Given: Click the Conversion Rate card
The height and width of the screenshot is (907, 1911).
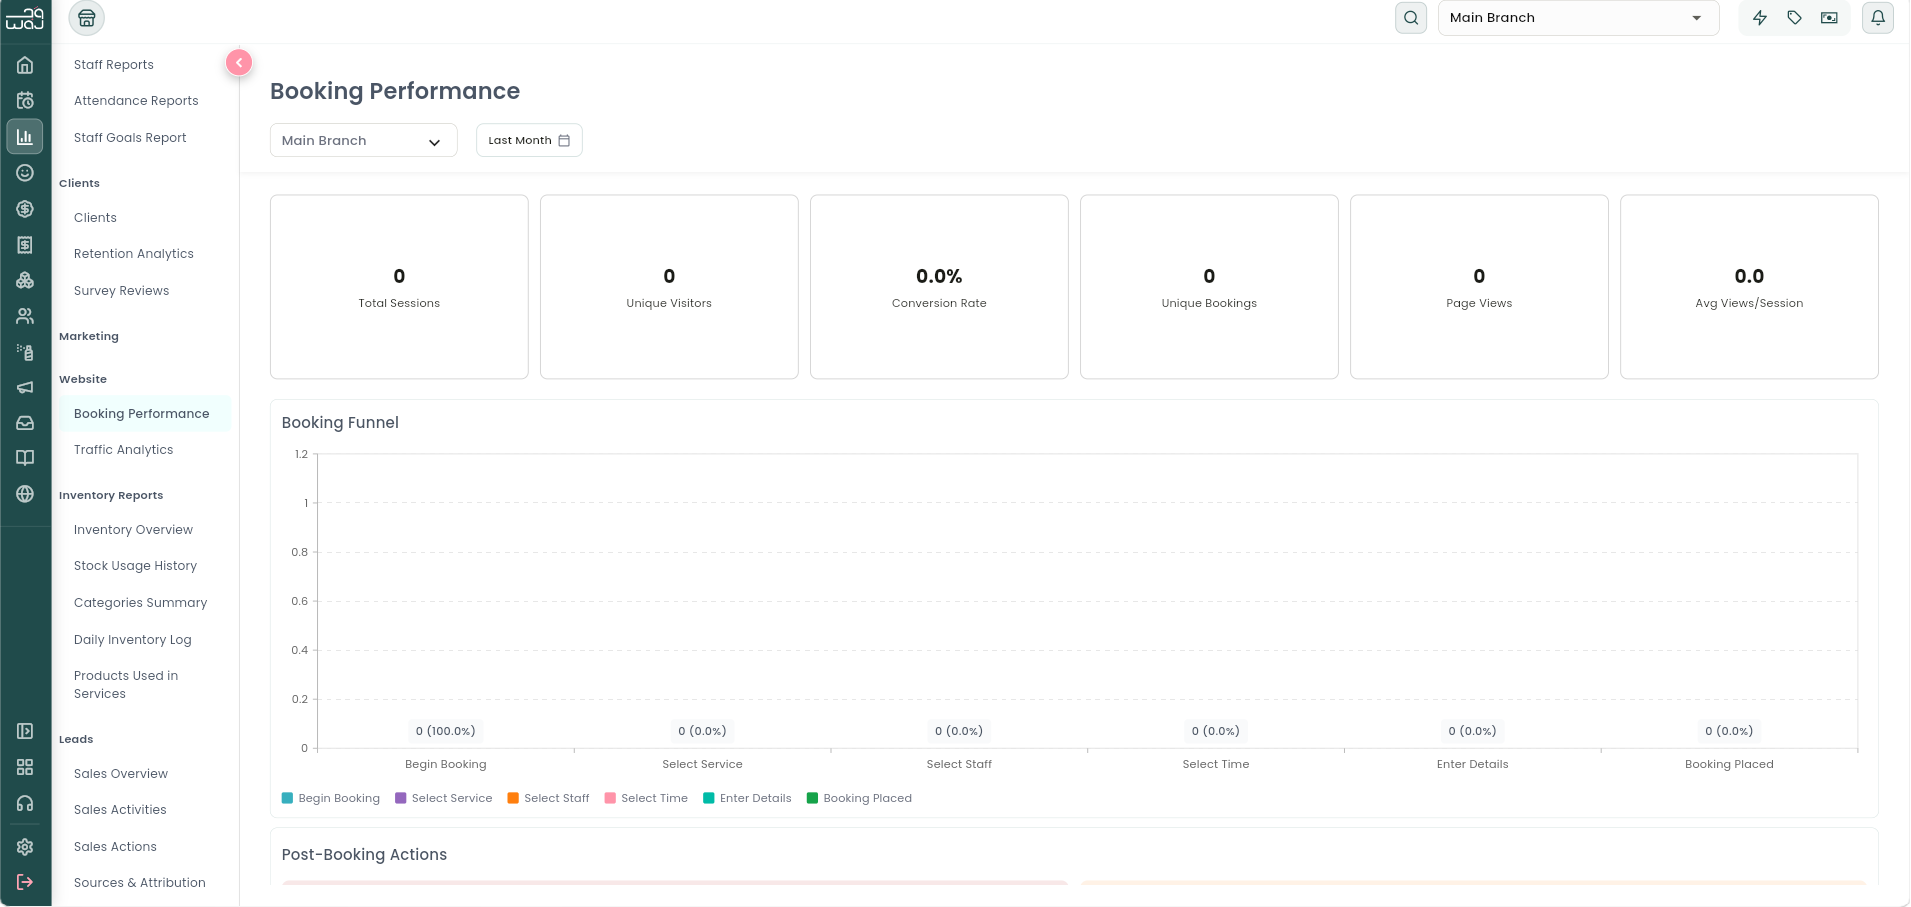Looking at the screenshot, I should (939, 287).
